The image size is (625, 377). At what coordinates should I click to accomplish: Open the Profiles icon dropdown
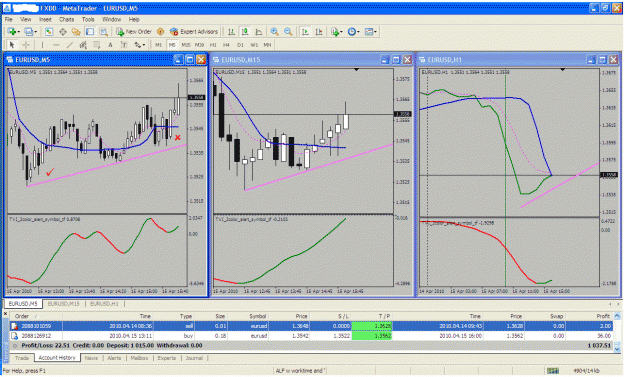point(30,31)
